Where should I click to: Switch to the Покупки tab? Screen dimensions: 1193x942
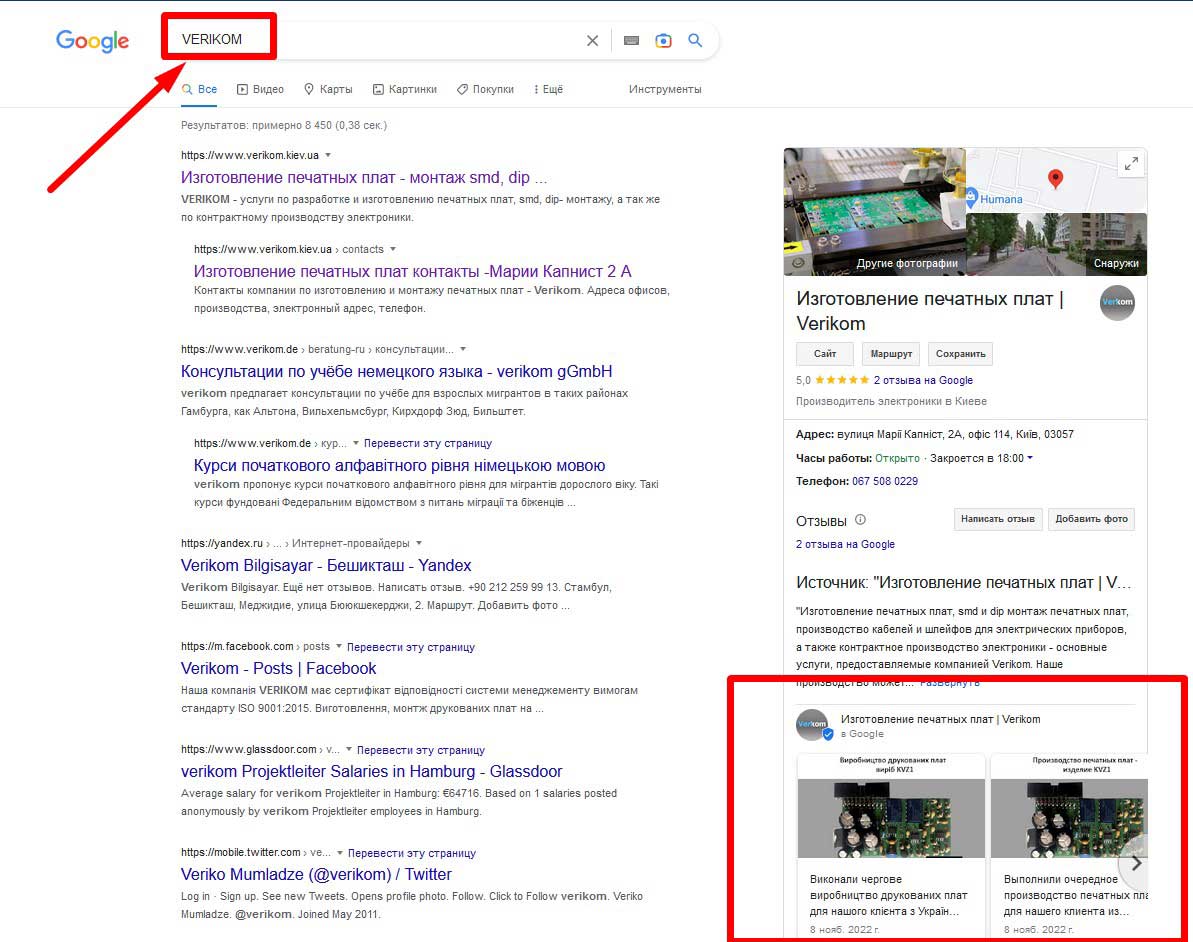[485, 89]
